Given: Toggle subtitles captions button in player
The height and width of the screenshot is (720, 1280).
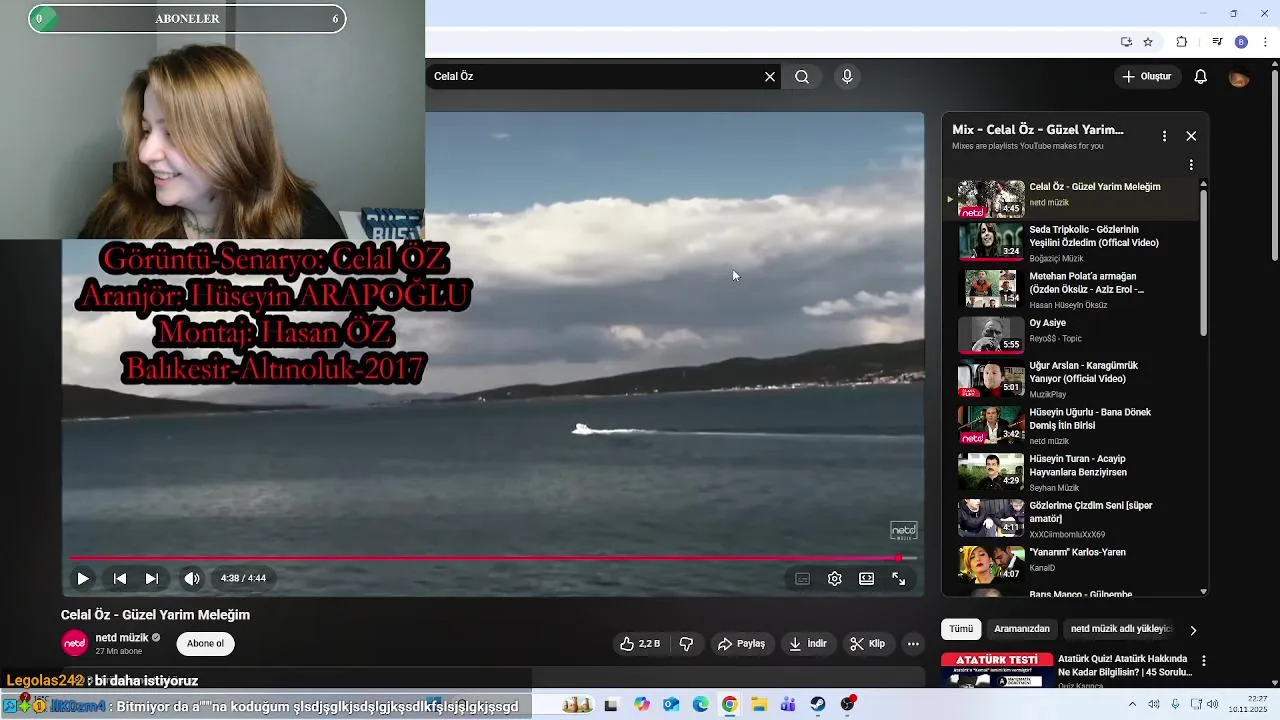Looking at the screenshot, I should (802, 578).
